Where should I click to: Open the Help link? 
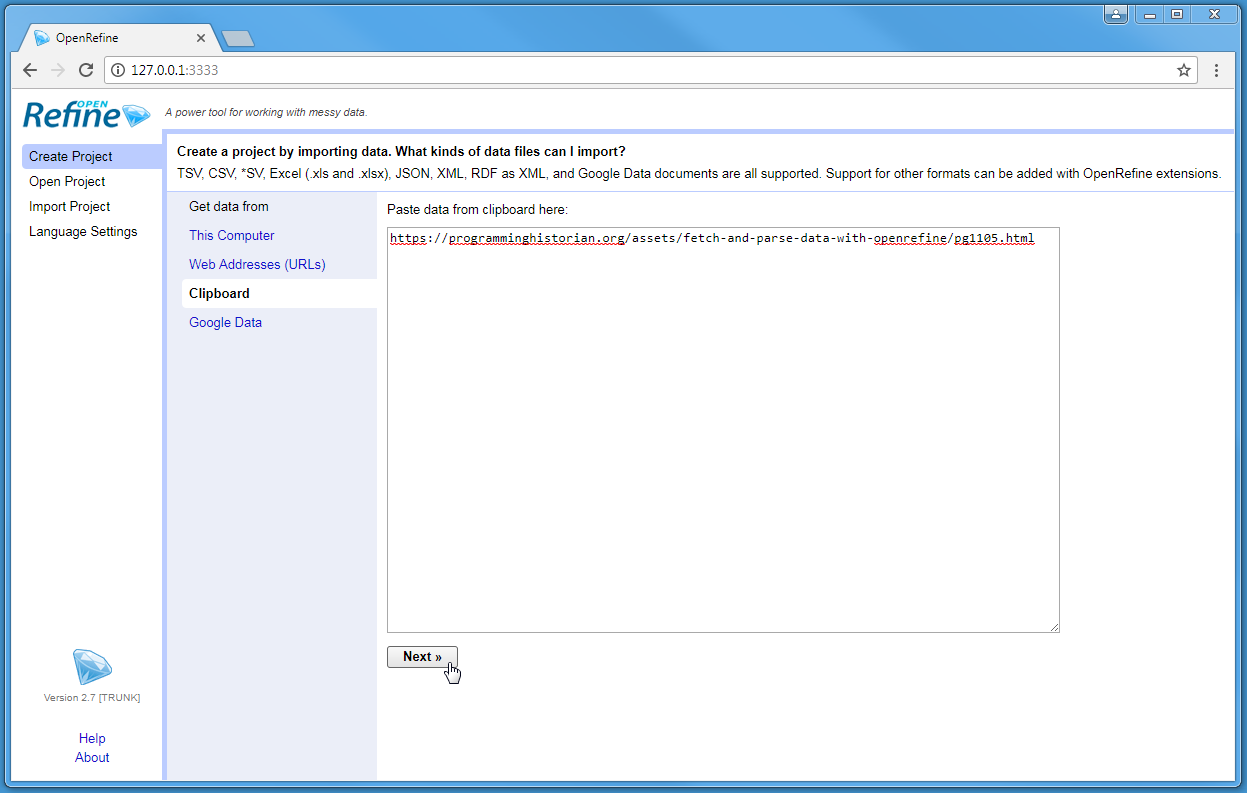91,738
